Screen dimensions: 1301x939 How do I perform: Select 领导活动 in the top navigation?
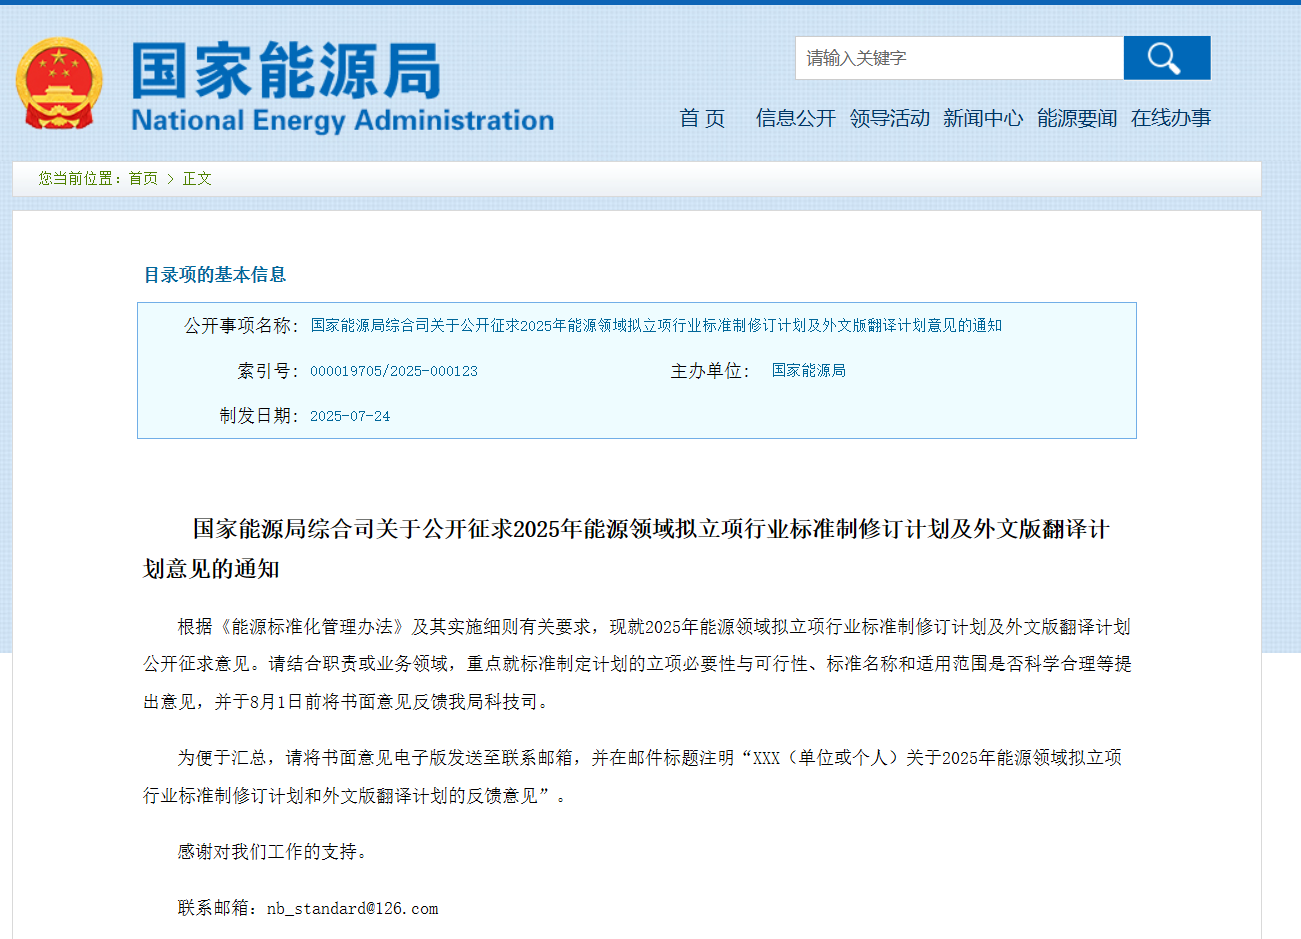[890, 118]
